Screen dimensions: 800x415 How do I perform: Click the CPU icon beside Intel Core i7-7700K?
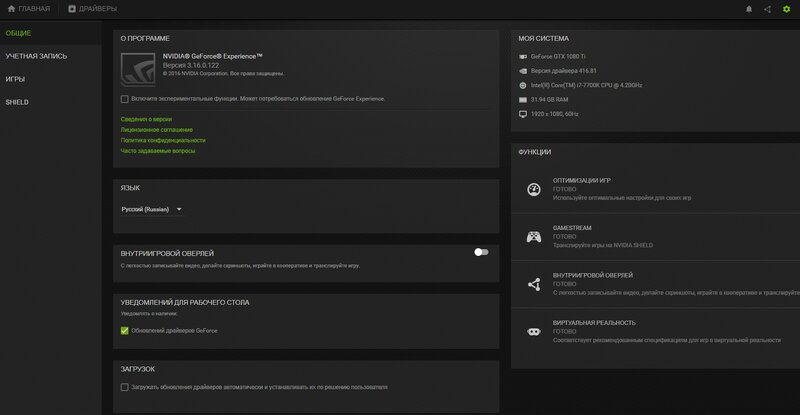point(523,85)
